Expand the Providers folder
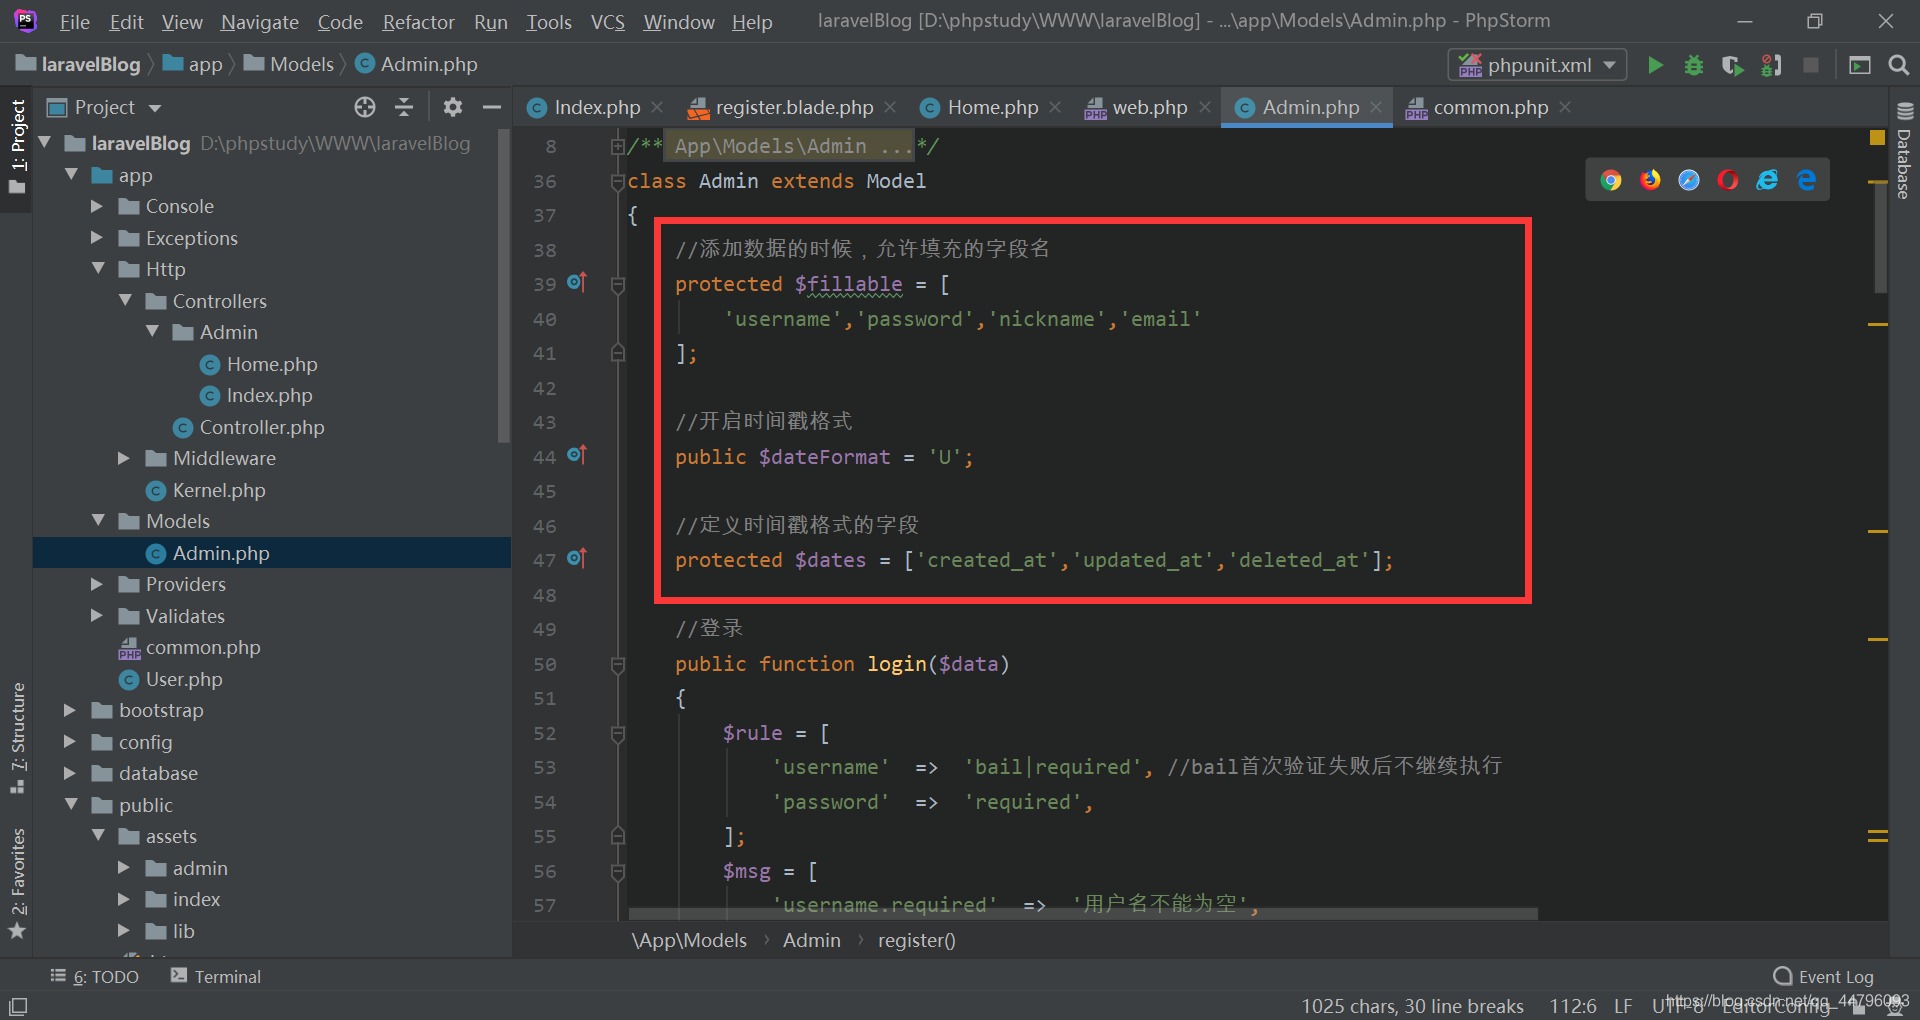 97,584
